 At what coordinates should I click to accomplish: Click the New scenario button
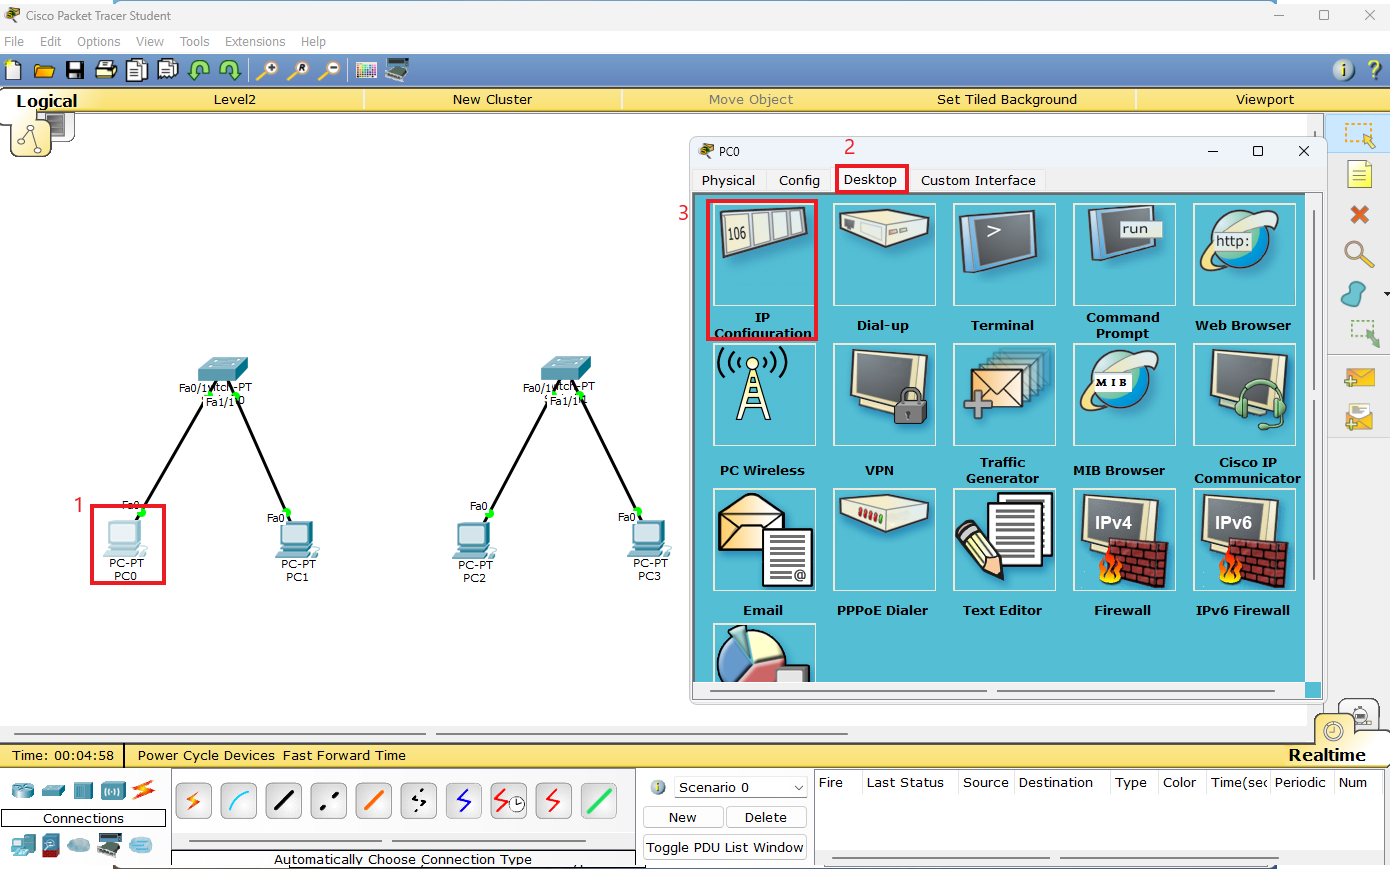pos(683,817)
